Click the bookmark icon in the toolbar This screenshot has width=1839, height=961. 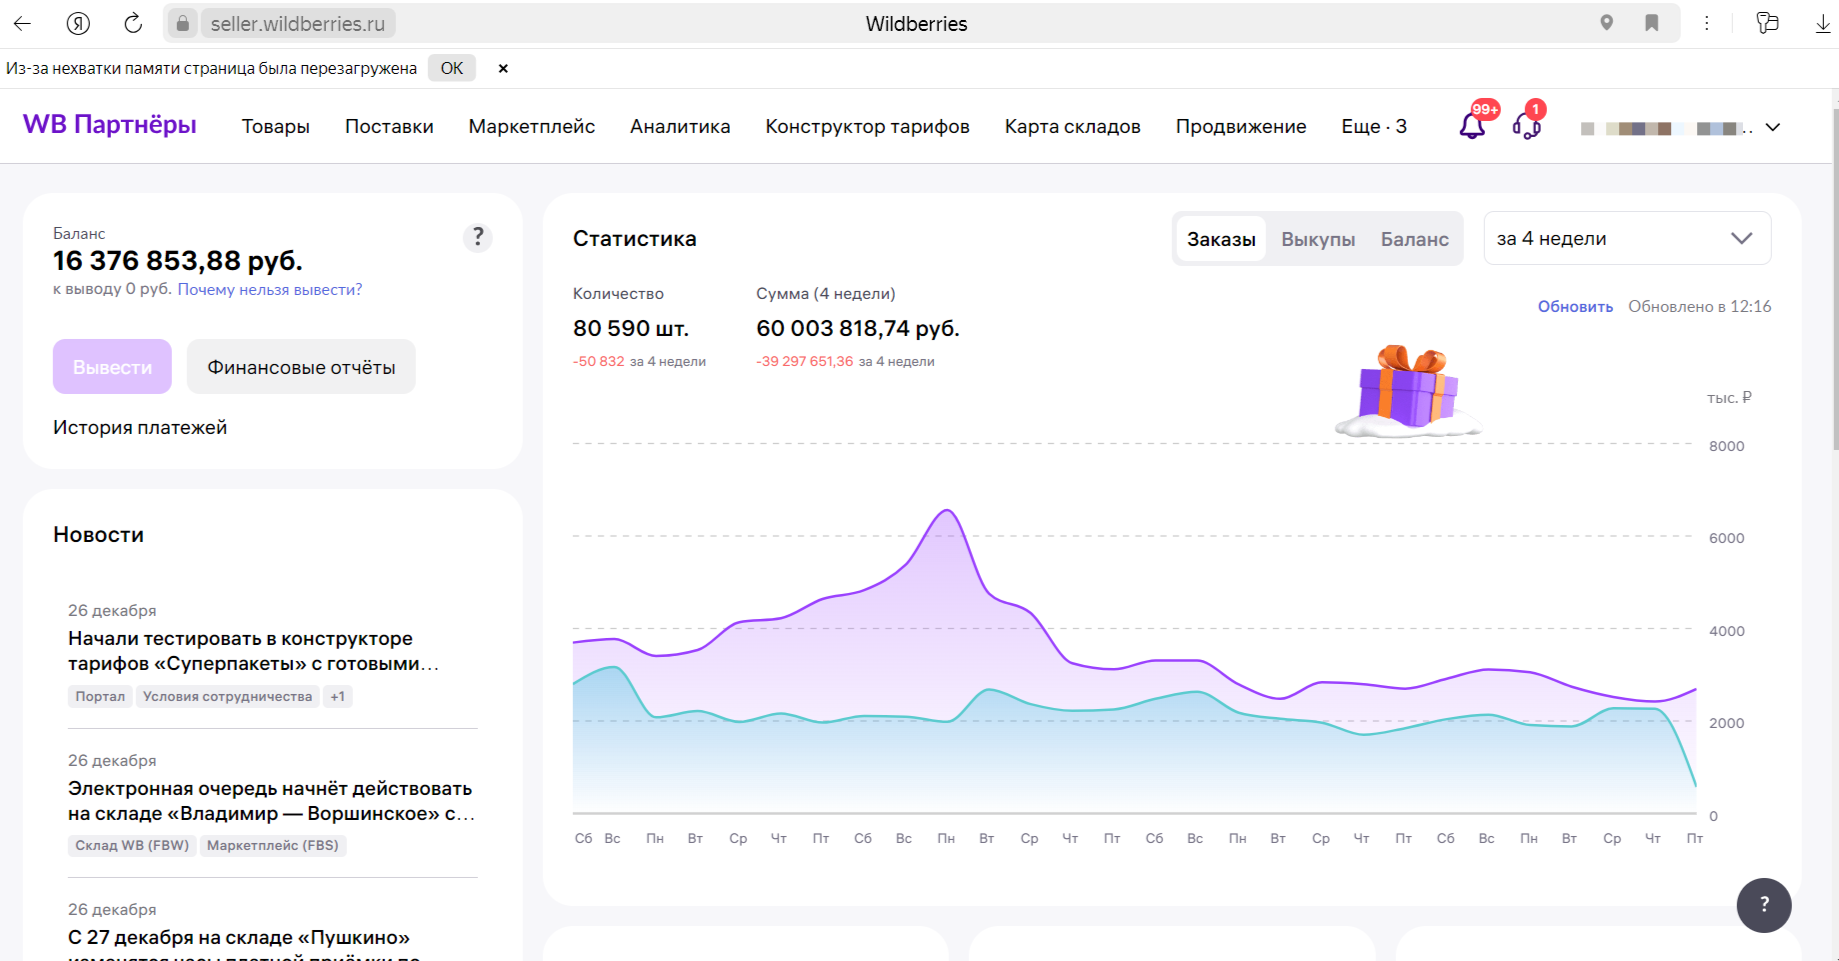coord(1650,23)
